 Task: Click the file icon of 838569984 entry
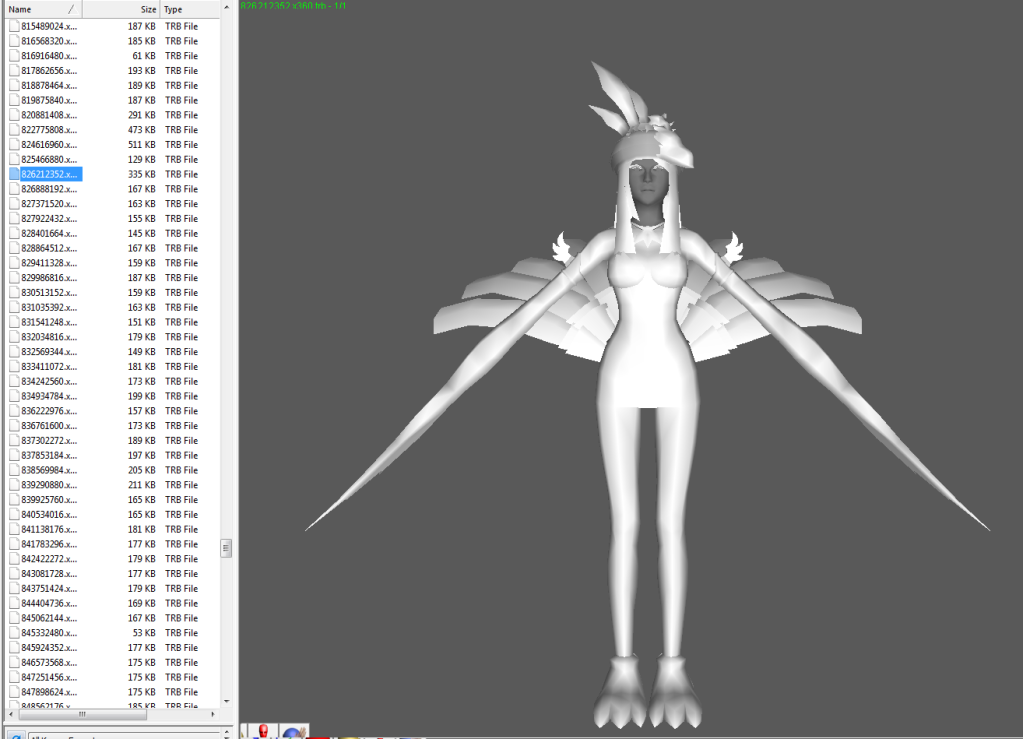pyautogui.click(x=14, y=470)
